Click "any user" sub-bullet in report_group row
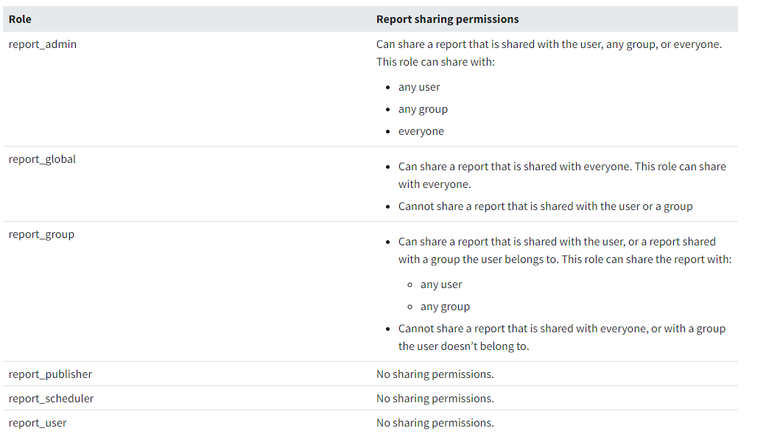Image resolution: width=766 pixels, height=437 pixels. (441, 284)
